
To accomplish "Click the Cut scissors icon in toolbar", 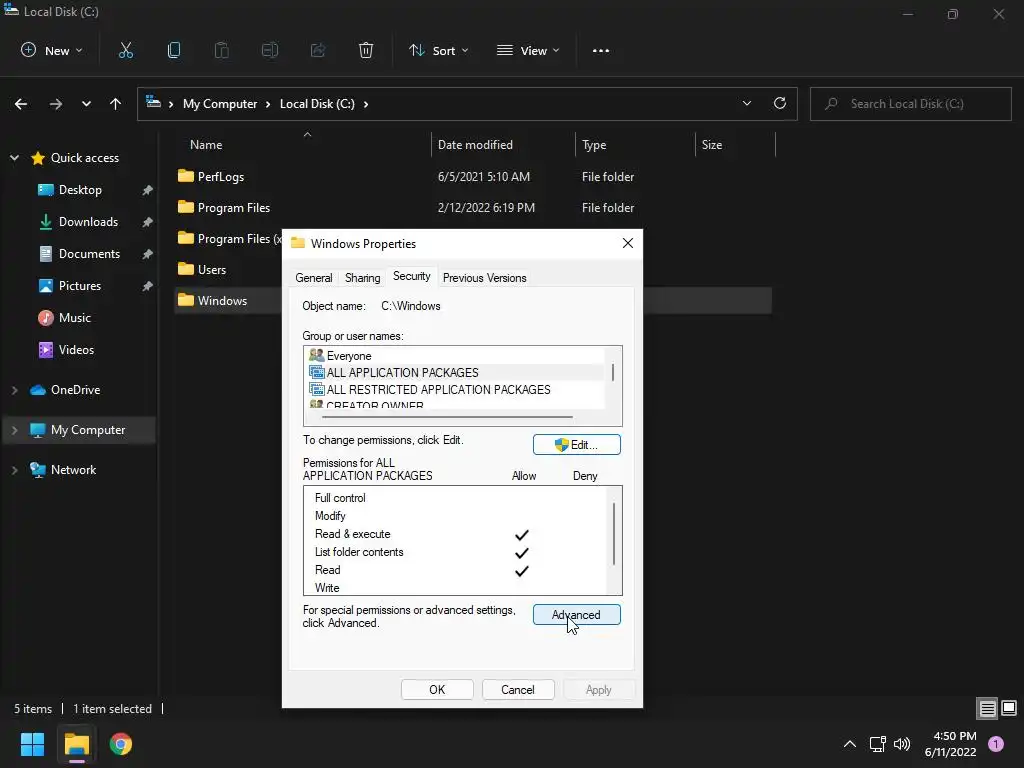I will [125, 50].
